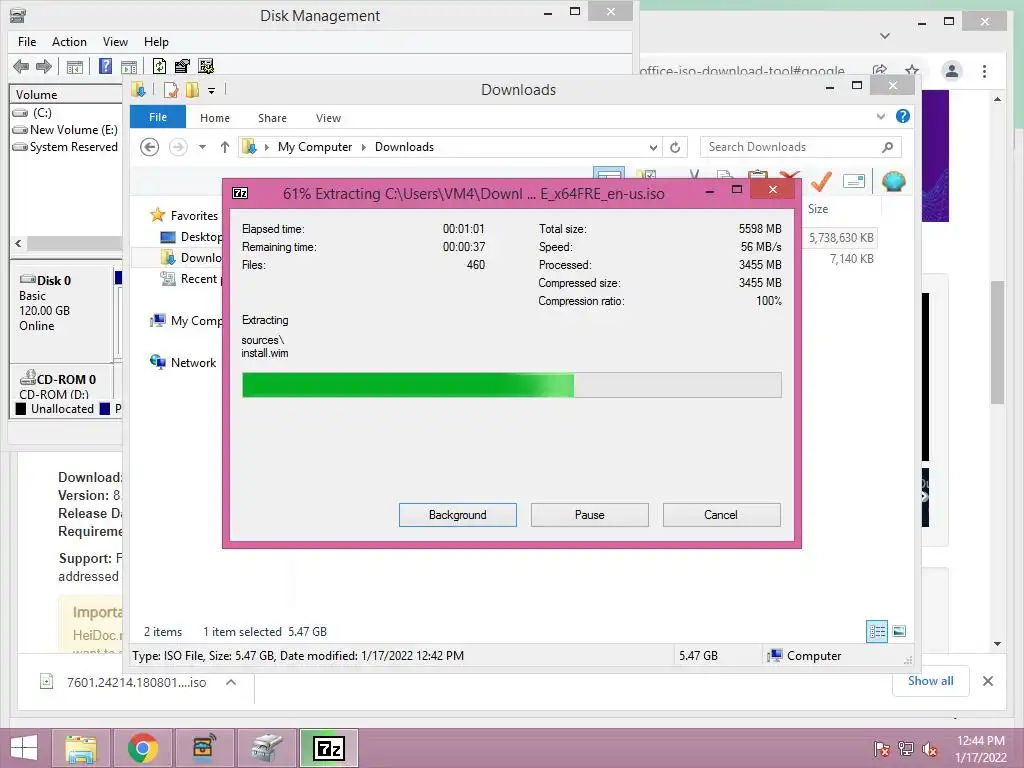Open download item options chevron in Chrome
This screenshot has width=1024, height=768.
pos(231,682)
